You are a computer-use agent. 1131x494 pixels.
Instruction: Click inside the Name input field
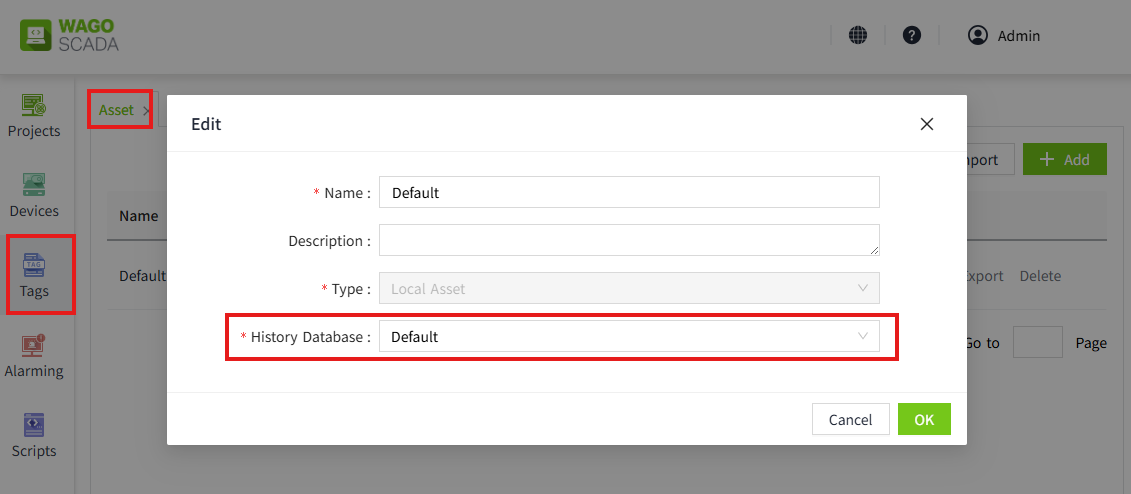click(629, 192)
